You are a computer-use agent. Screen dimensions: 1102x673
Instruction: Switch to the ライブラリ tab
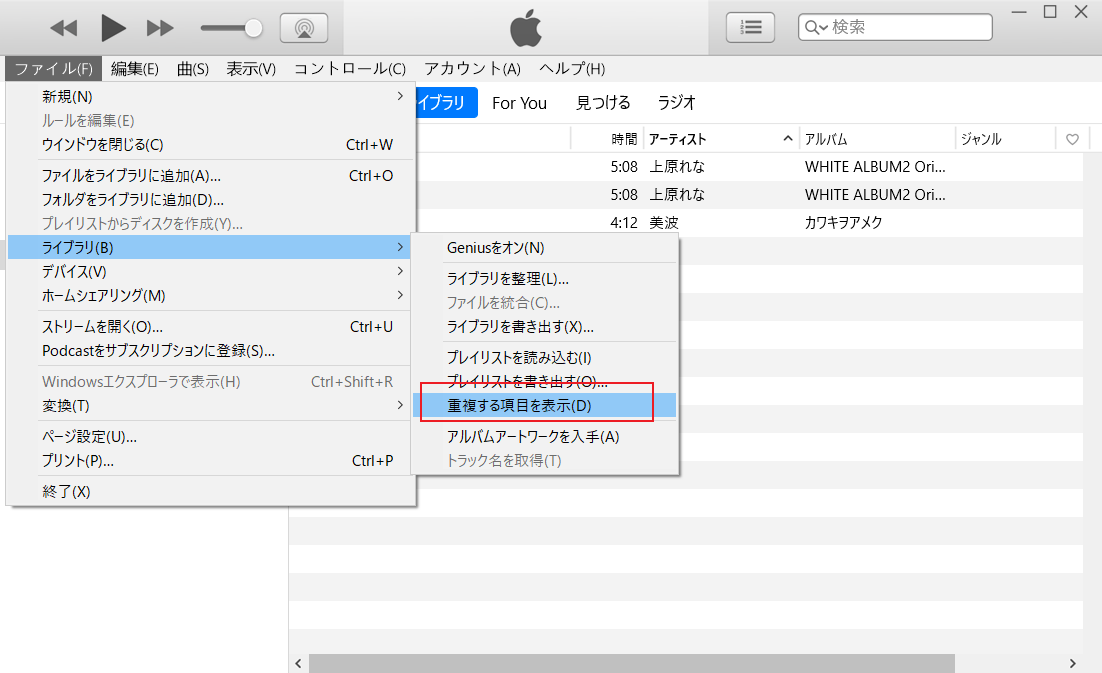[x=447, y=103]
